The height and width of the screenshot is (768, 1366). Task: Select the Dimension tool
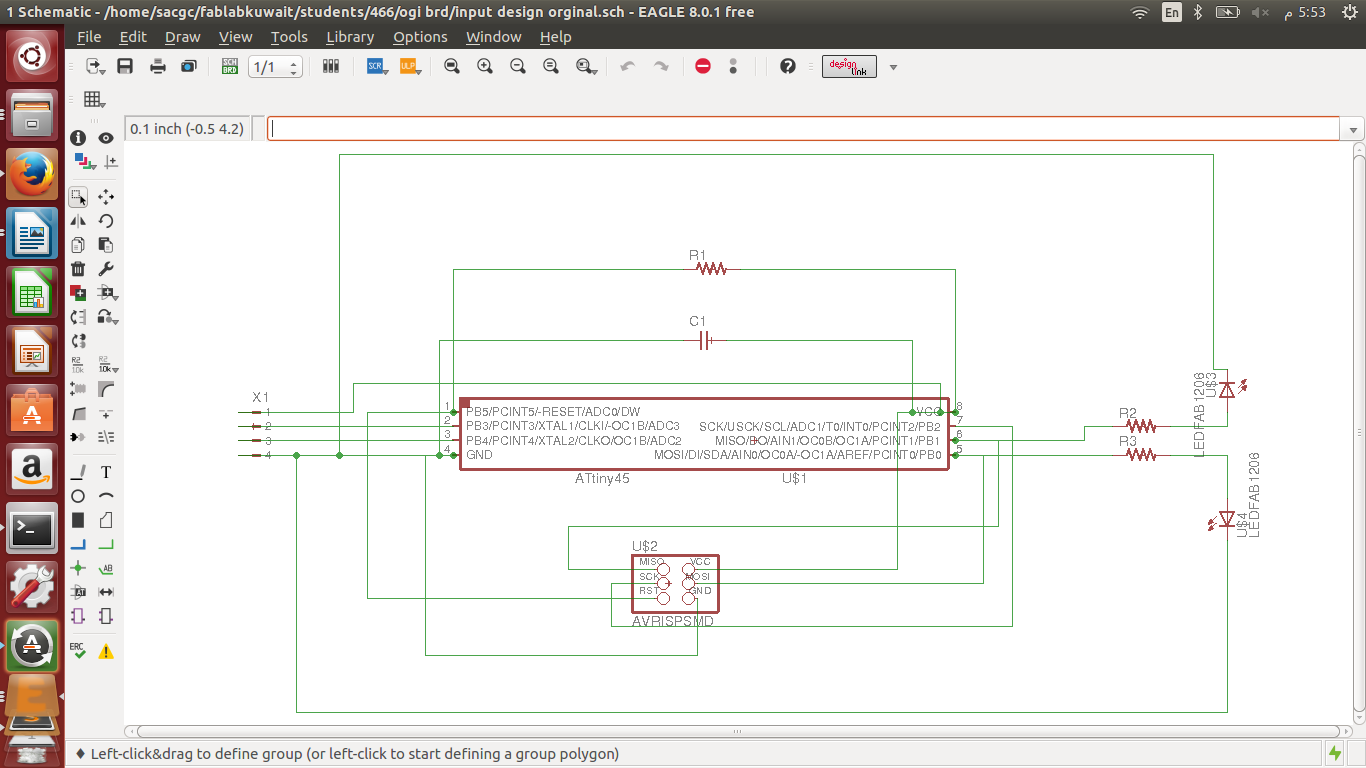[106, 592]
